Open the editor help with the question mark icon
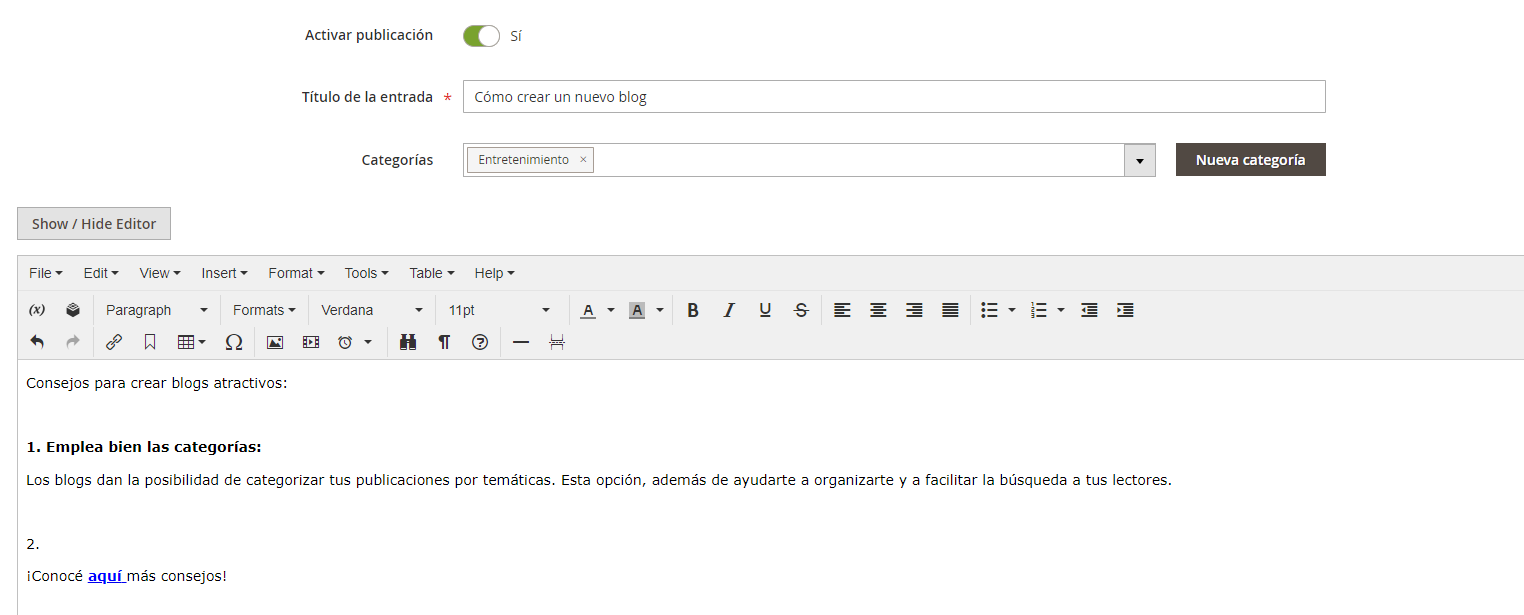This screenshot has height=615, width=1524. (x=480, y=342)
